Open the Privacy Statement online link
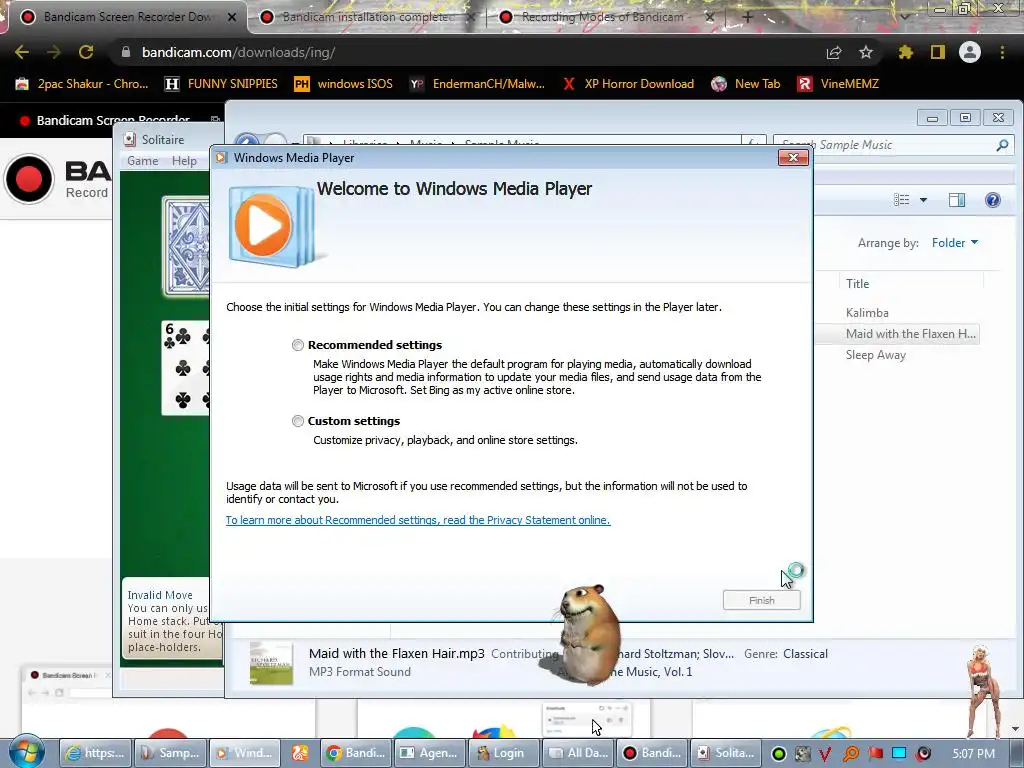Screen dimensions: 1024x768 [418, 520]
